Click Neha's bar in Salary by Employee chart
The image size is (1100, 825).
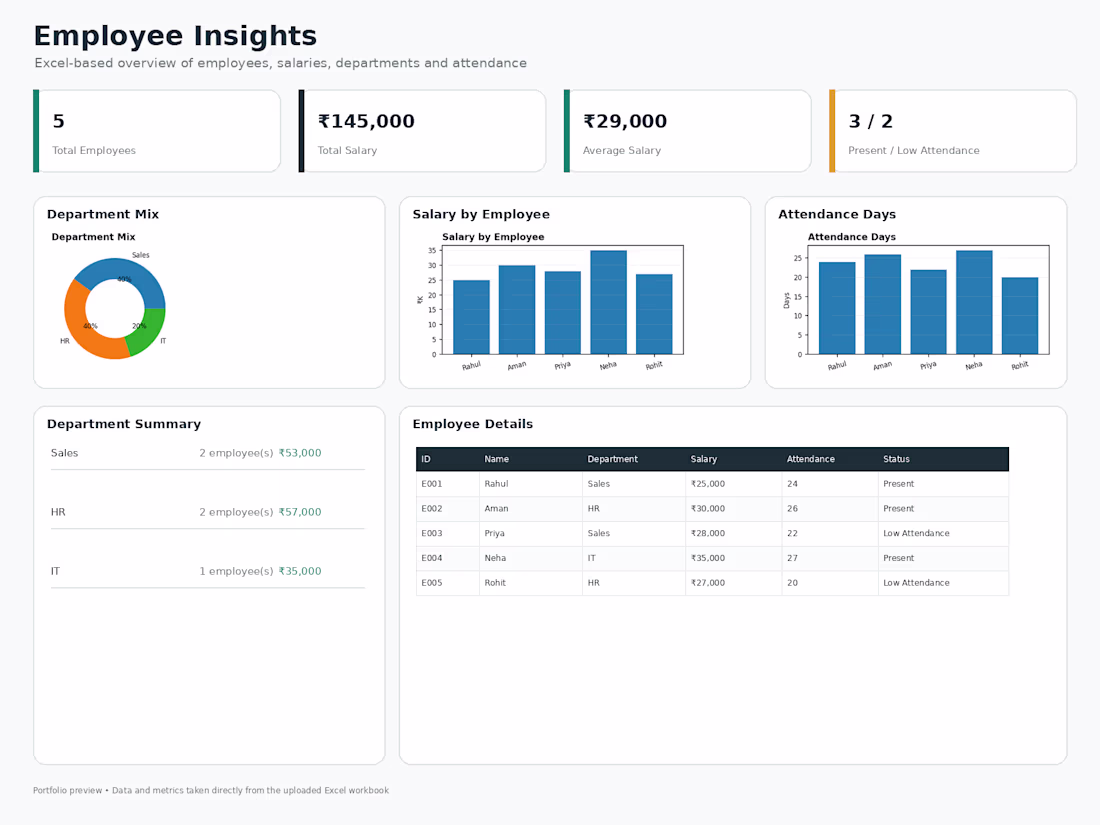tap(608, 302)
